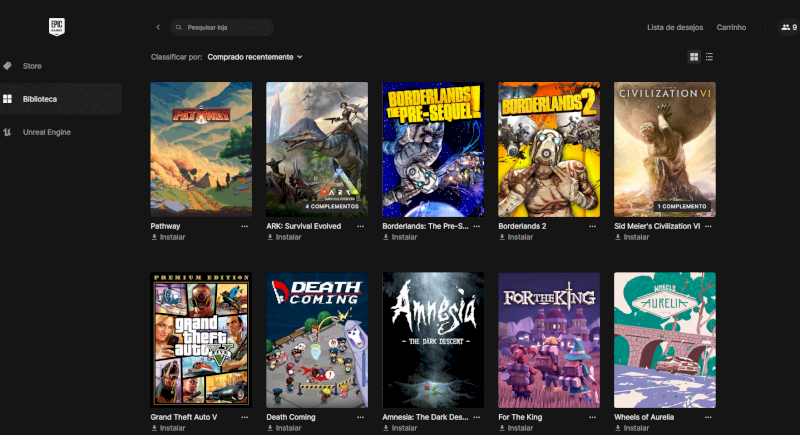Open Lista de desejos link
This screenshot has width=800, height=435.
[675, 27]
